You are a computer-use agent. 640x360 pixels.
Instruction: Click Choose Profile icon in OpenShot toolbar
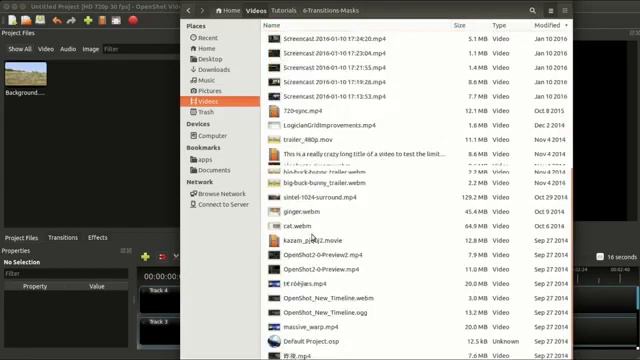click(102, 20)
